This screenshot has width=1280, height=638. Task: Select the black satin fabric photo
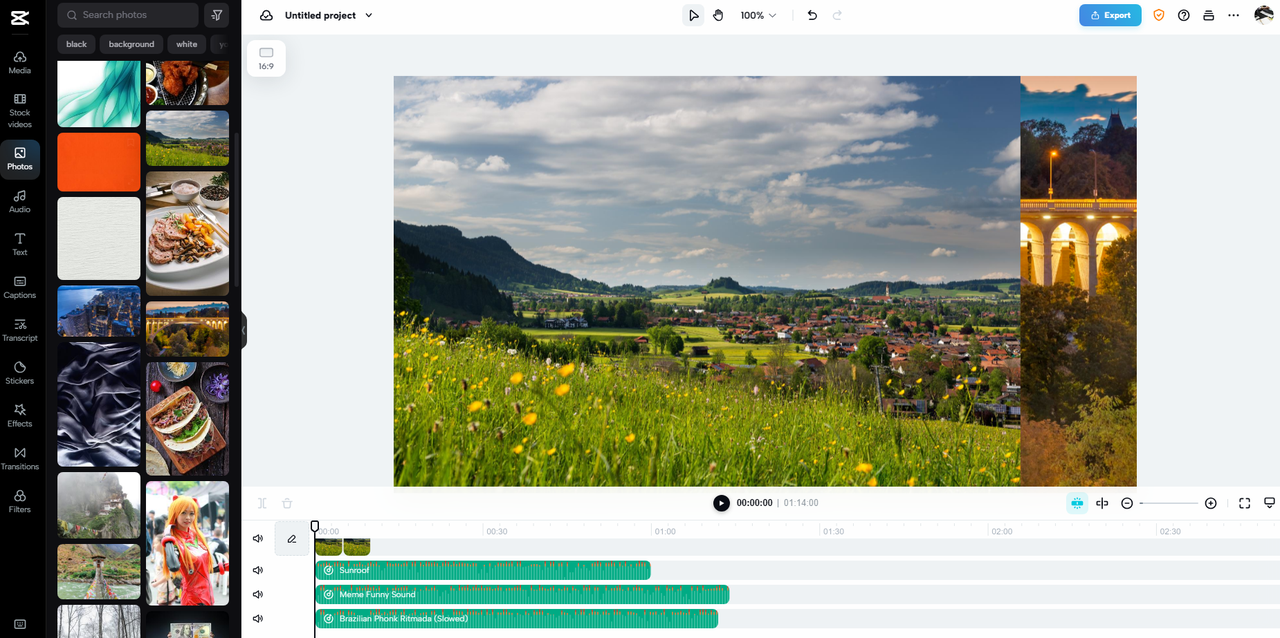click(99, 404)
